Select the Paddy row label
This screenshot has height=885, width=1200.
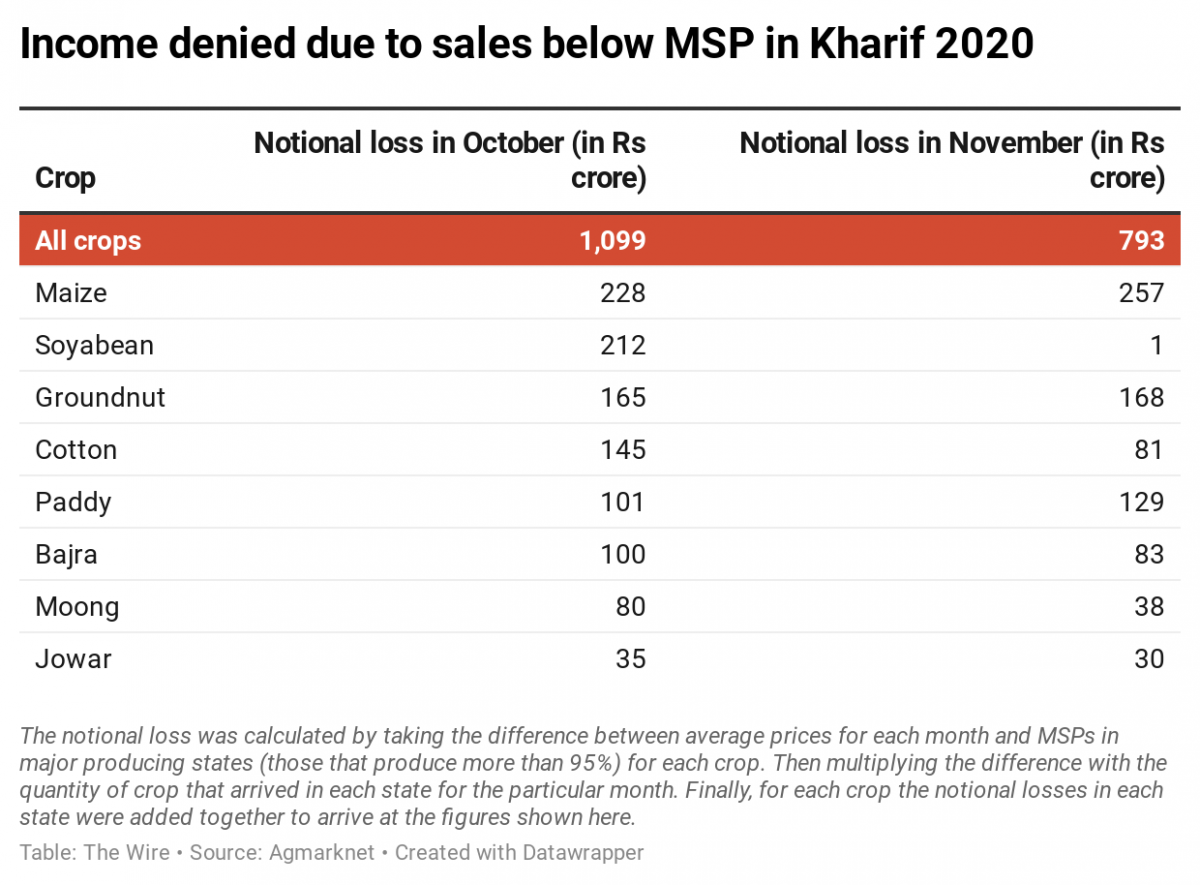tap(73, 502)
